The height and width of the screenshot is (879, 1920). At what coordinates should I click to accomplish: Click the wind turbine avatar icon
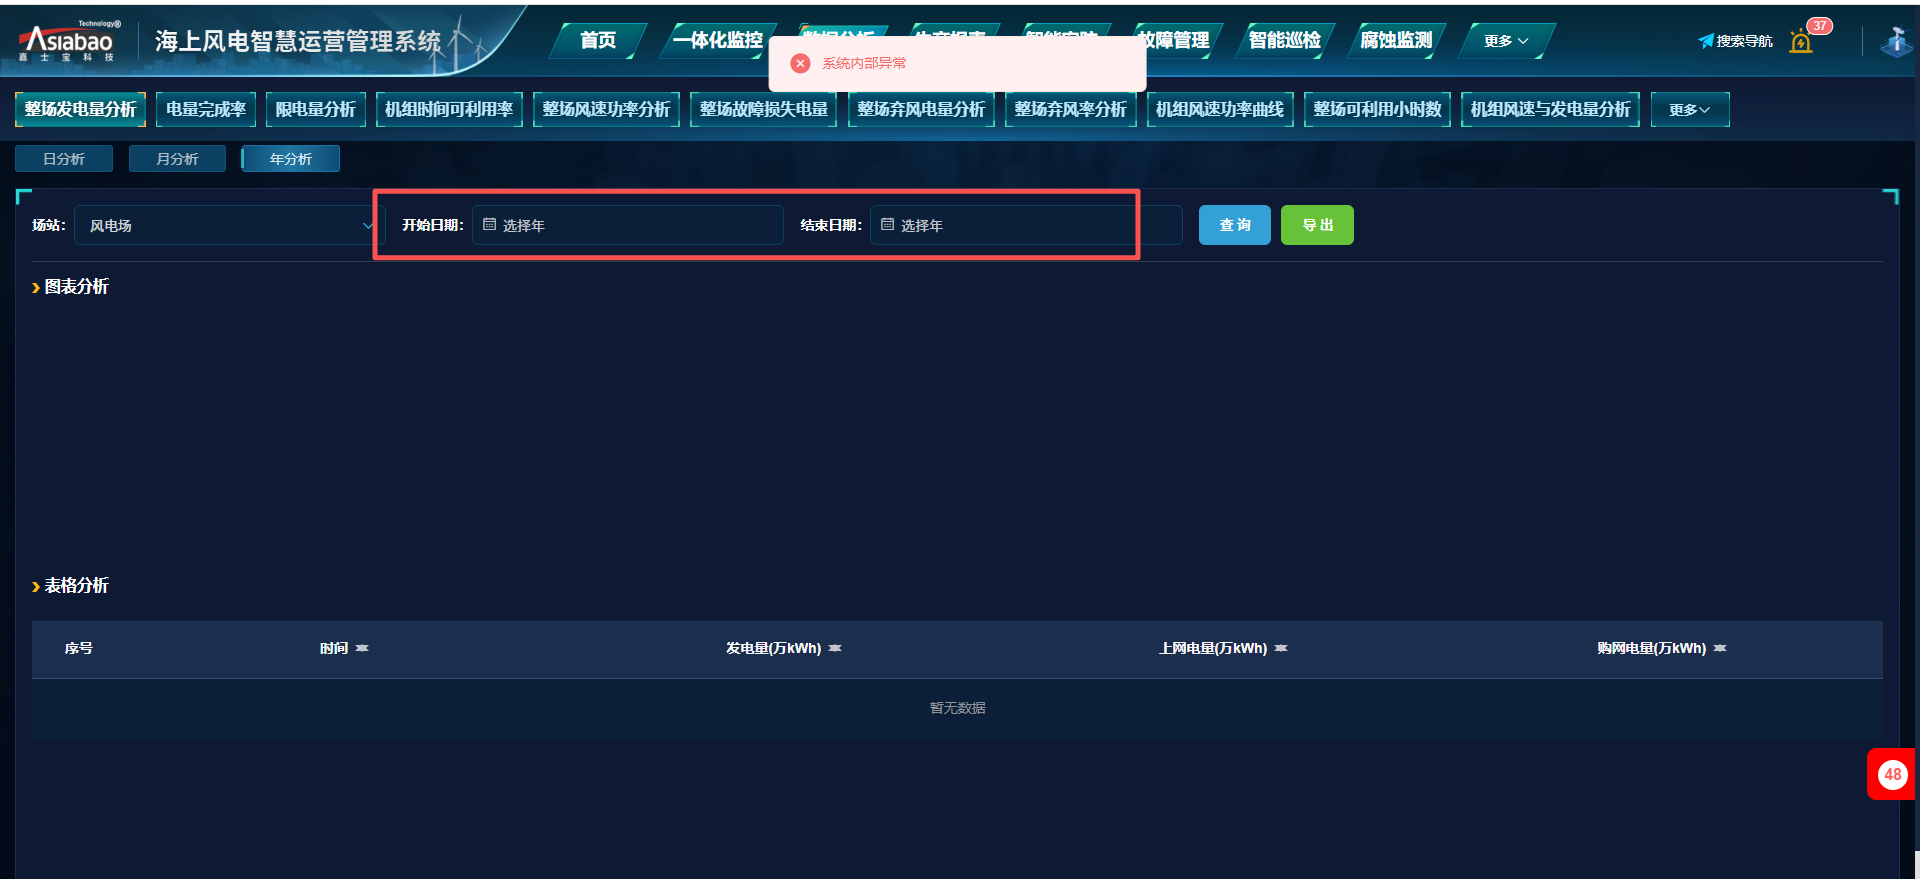(1895, 41)
